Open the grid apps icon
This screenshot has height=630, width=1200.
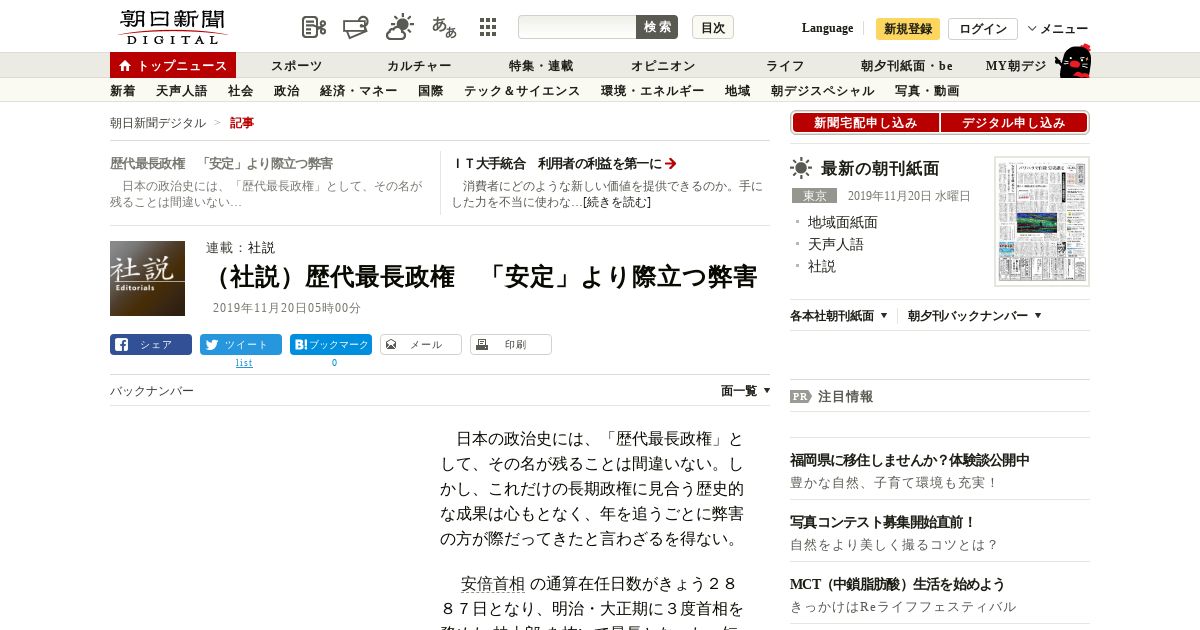click(x=488, y=27)
